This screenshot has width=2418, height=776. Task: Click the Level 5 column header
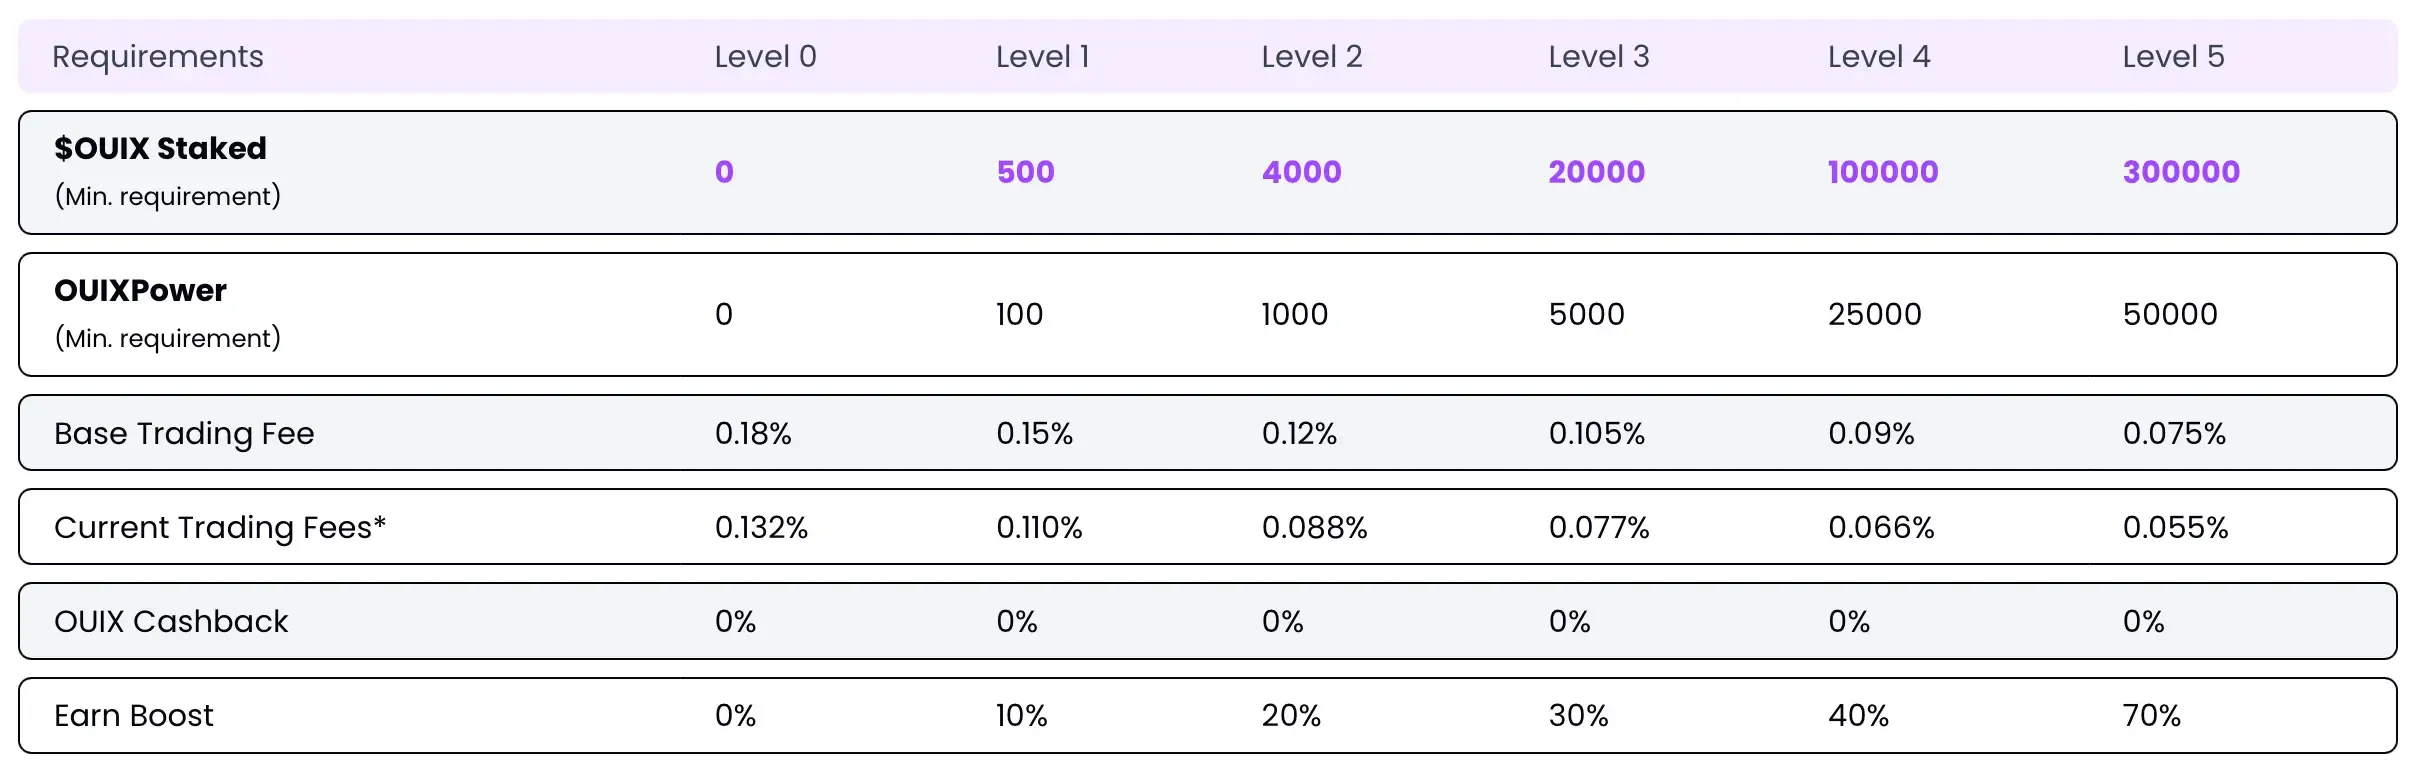tap(2173, 57)
